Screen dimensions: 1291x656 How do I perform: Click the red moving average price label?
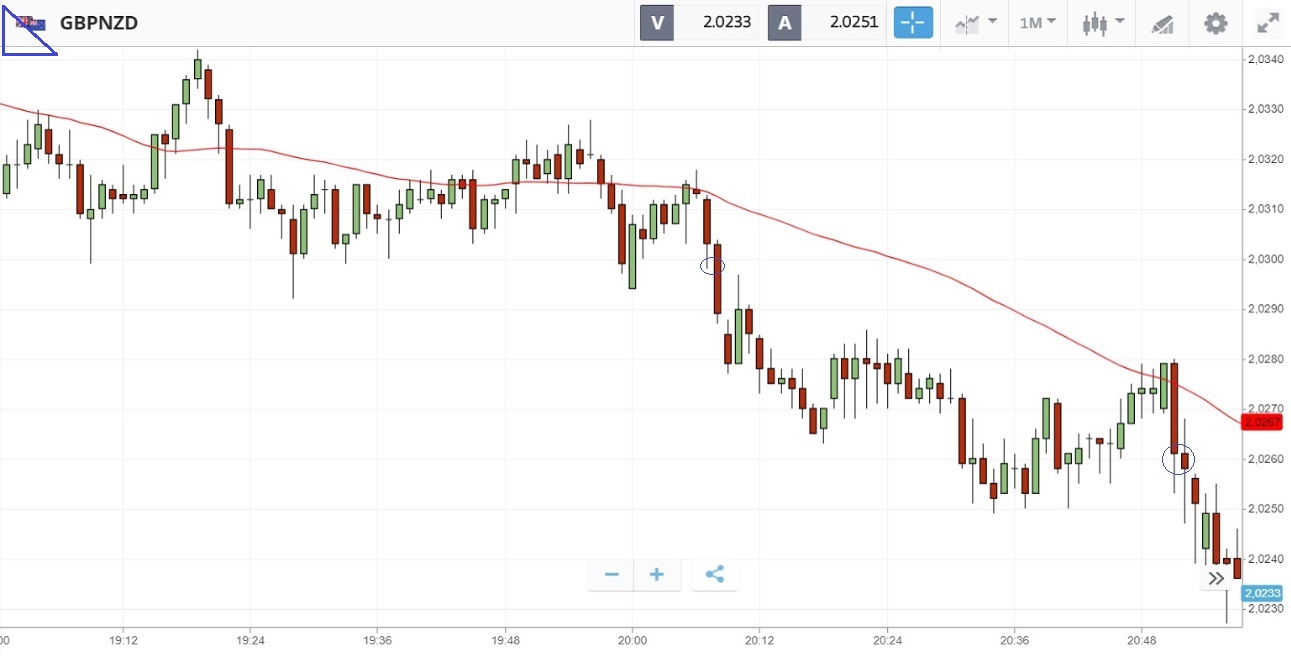click(1262, 422)
